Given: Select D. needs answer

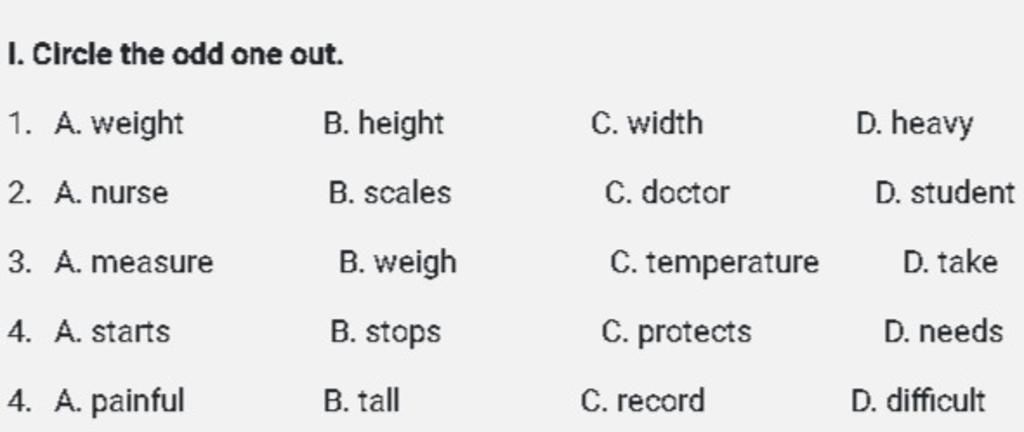Looking at the screenshot, I should point(943,332).
